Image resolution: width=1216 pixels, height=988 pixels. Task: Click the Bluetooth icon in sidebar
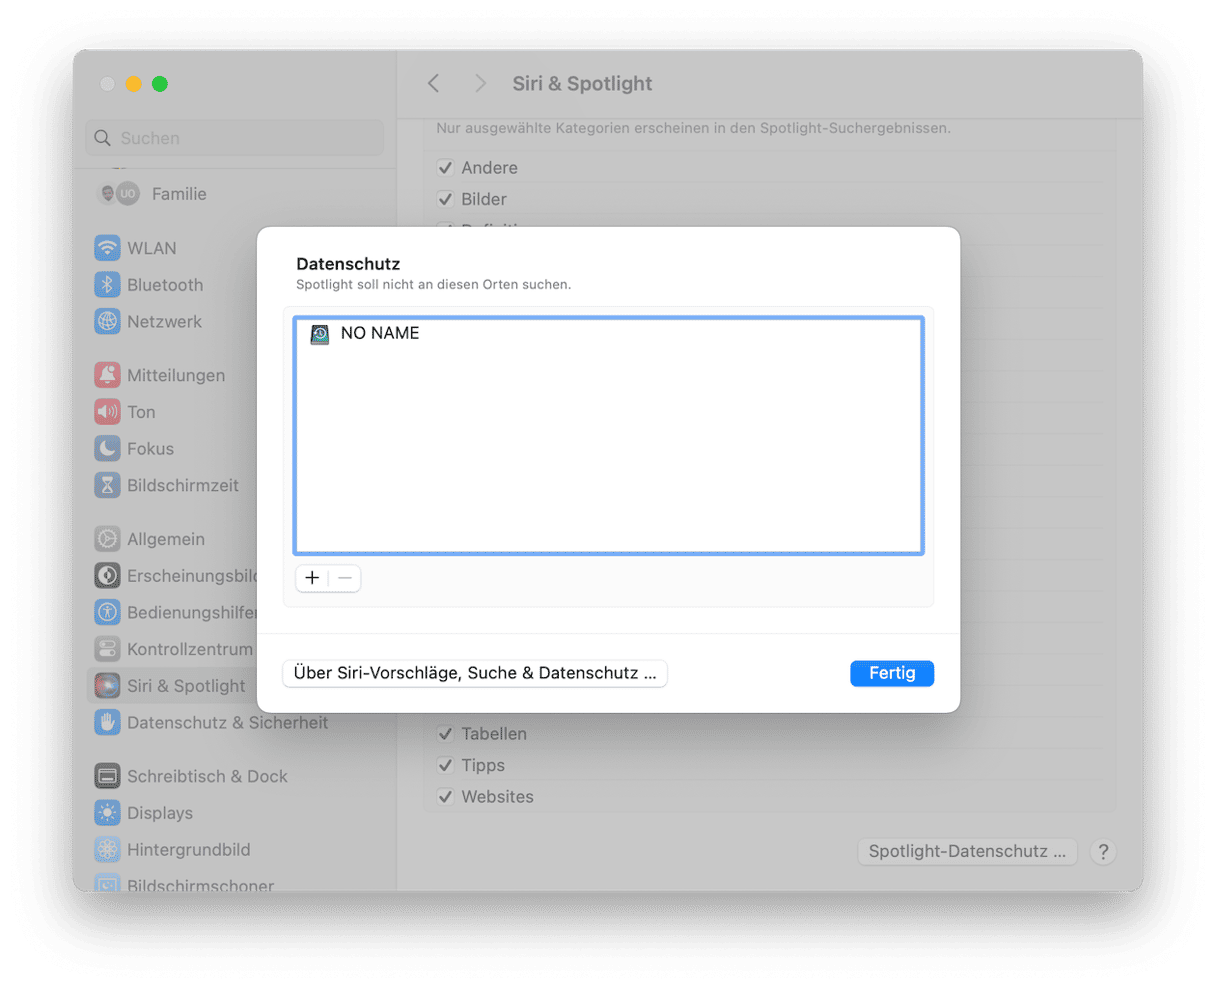pyautogui.click(x=107, y=285)
